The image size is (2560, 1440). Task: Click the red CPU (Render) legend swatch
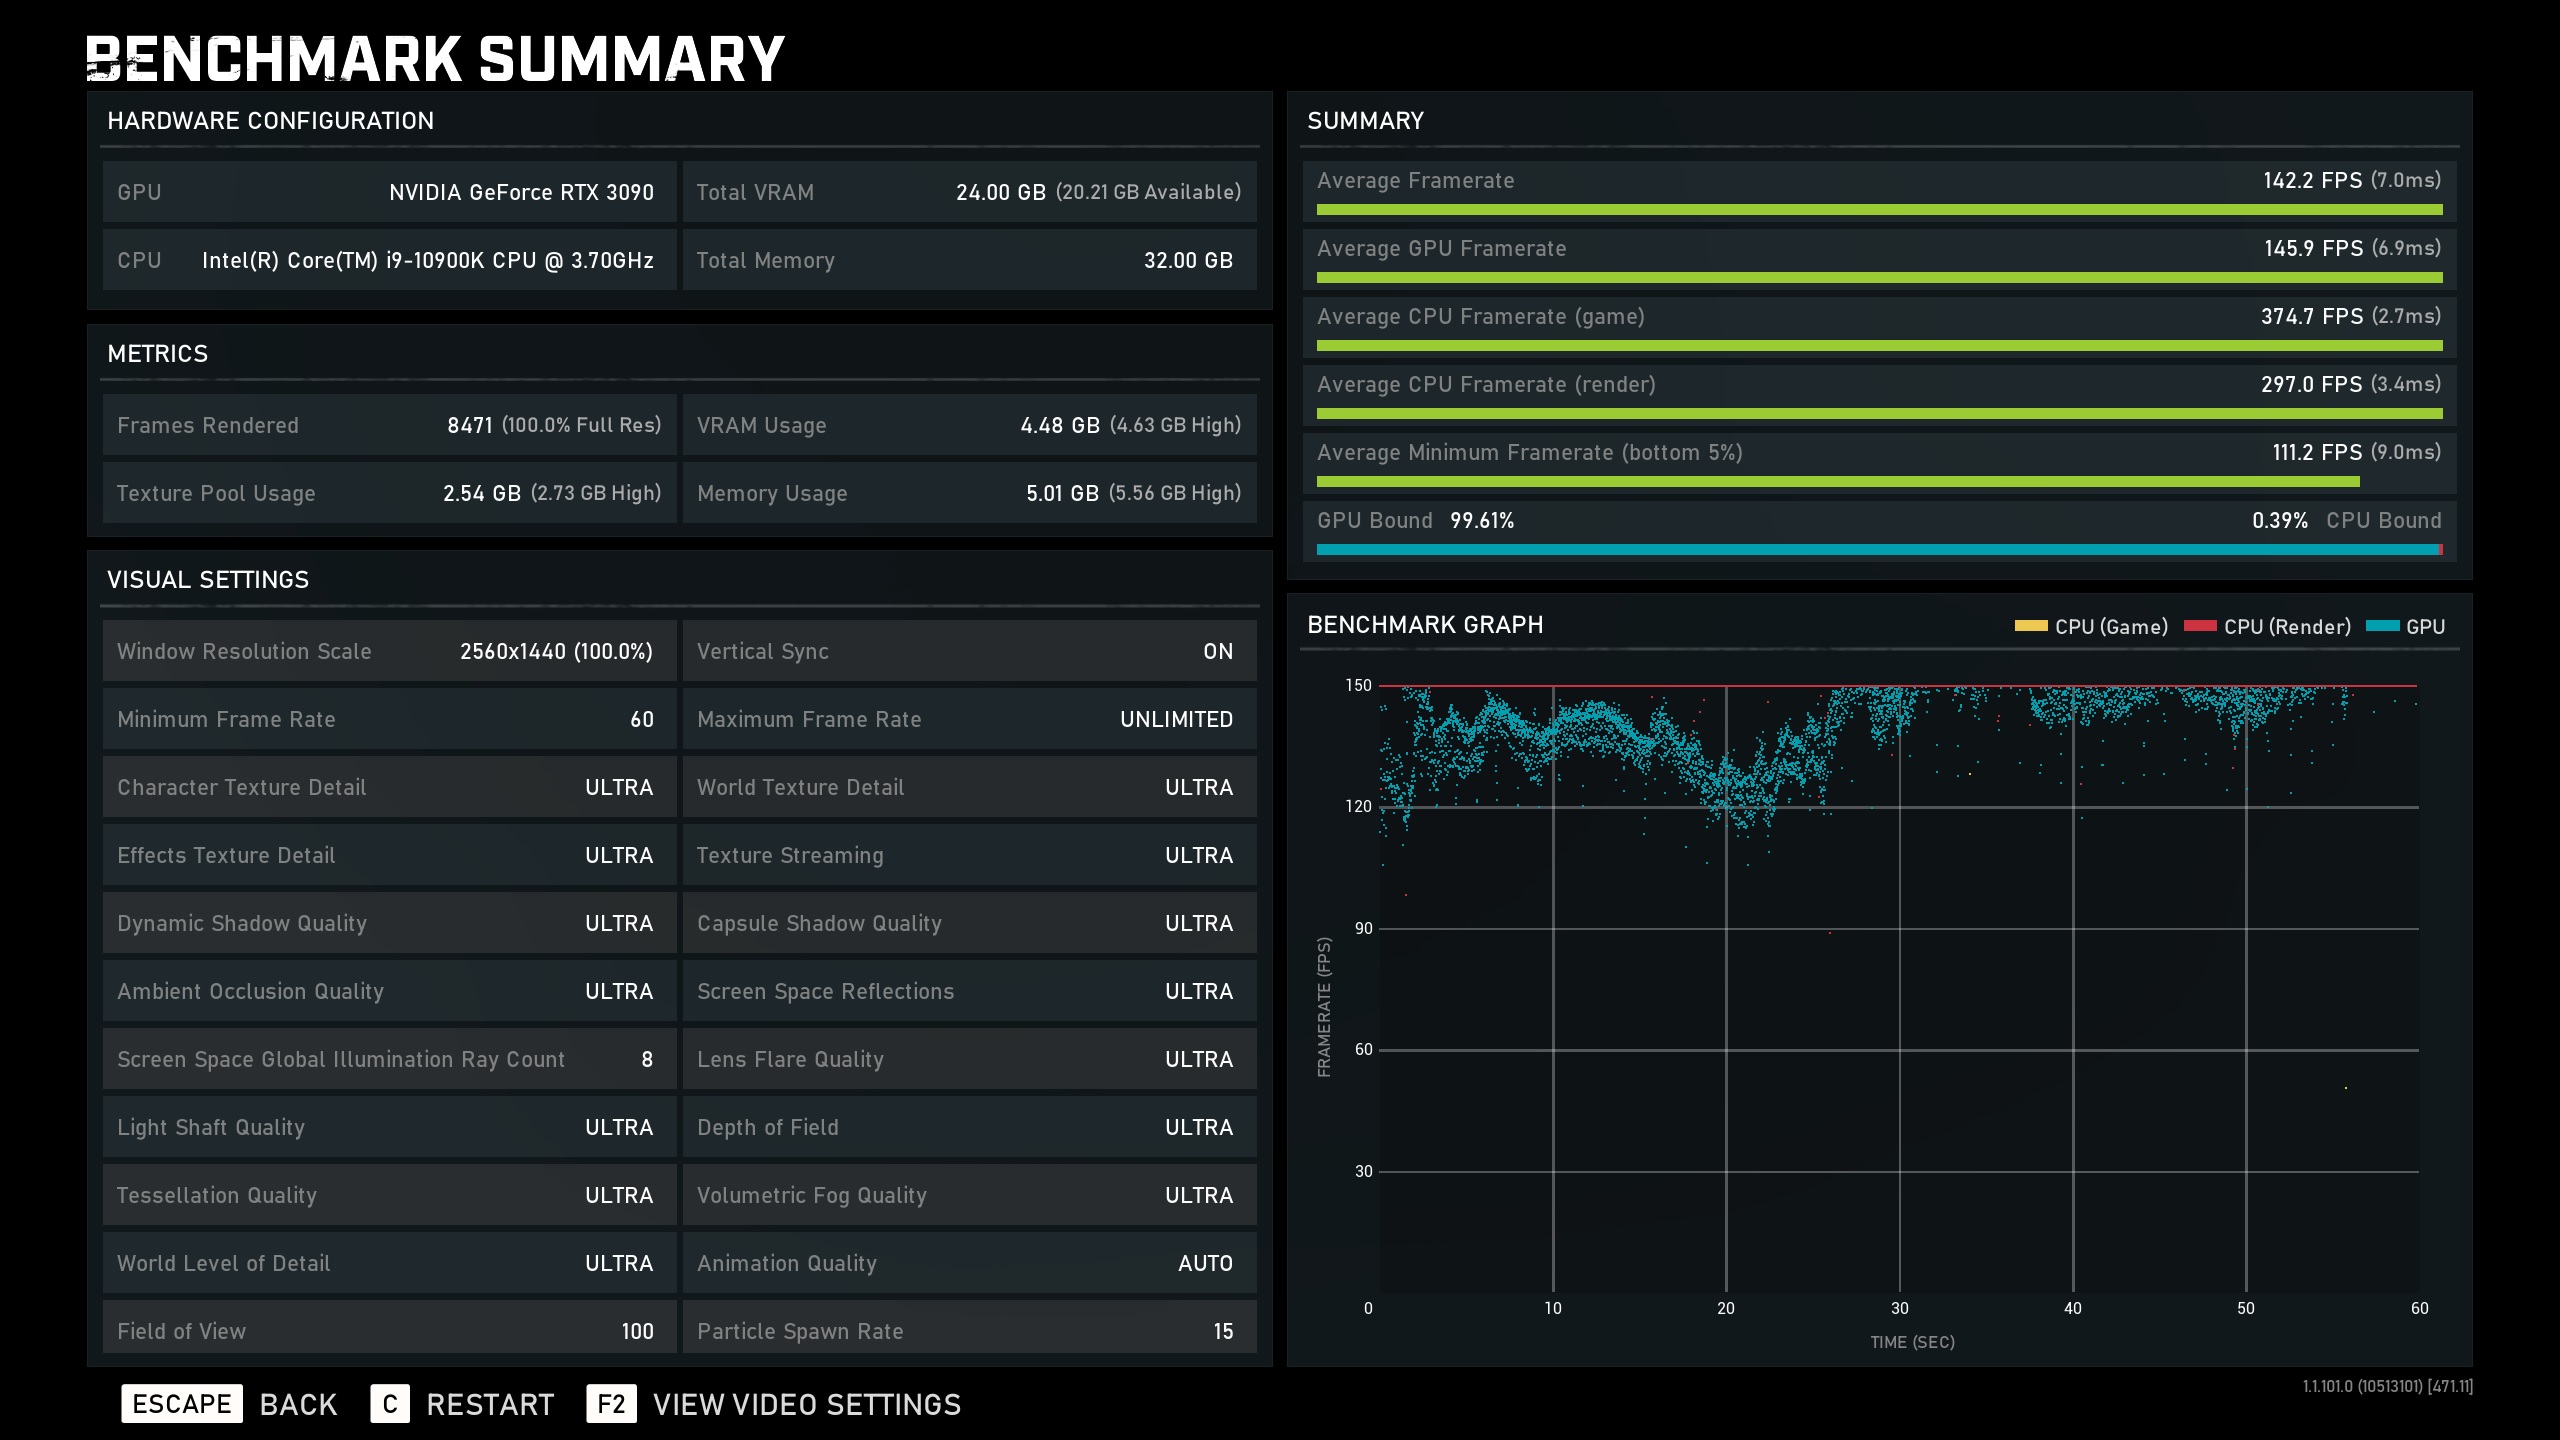click(x=2200, y=626)
